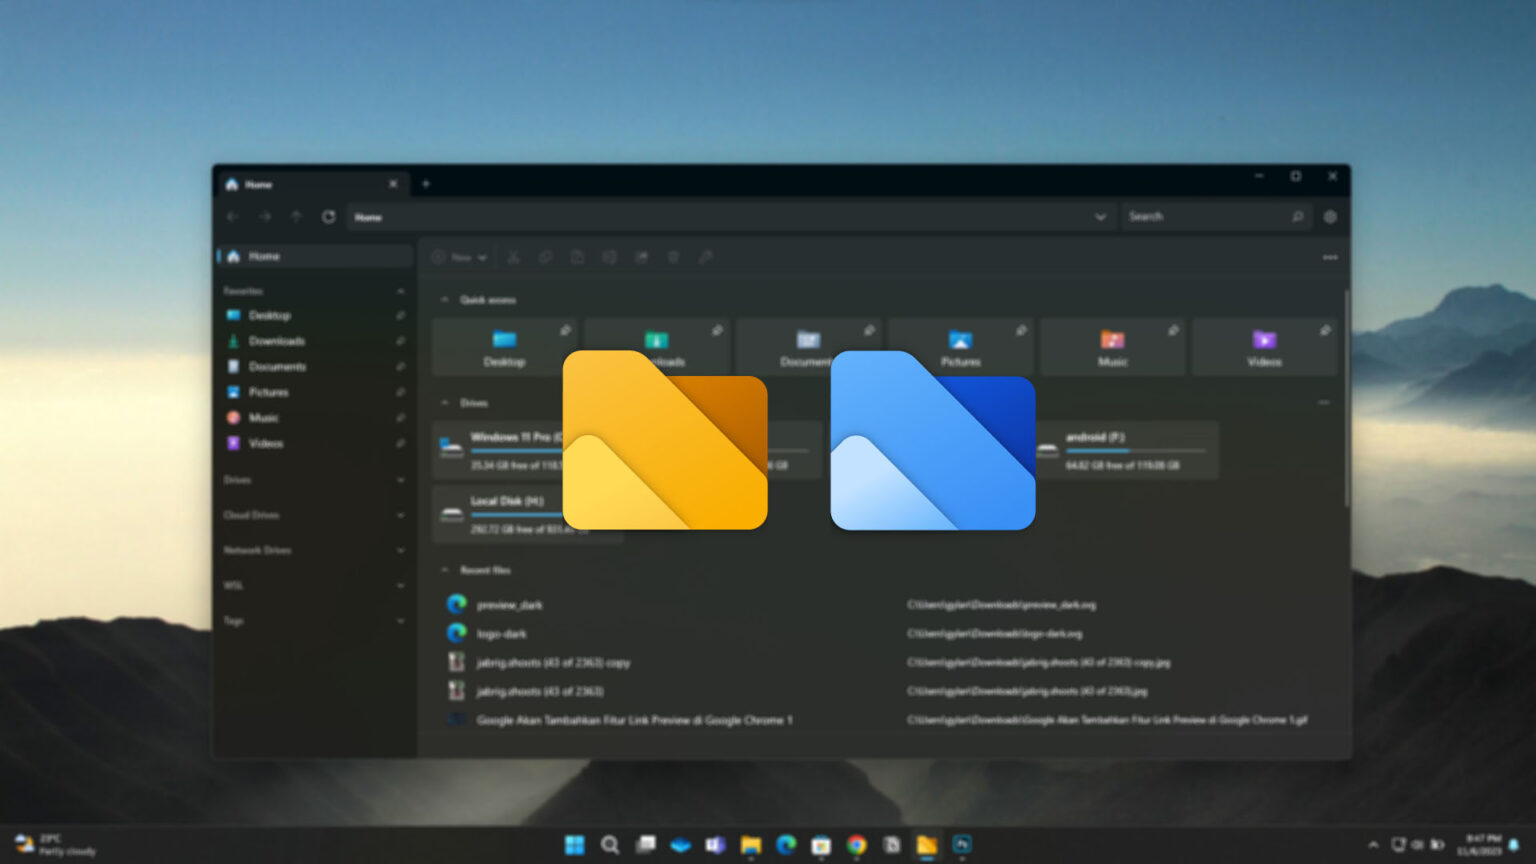1536x864 pixels.
Task: Collapse the Favorites sidebar section
Action: point(400,291)
